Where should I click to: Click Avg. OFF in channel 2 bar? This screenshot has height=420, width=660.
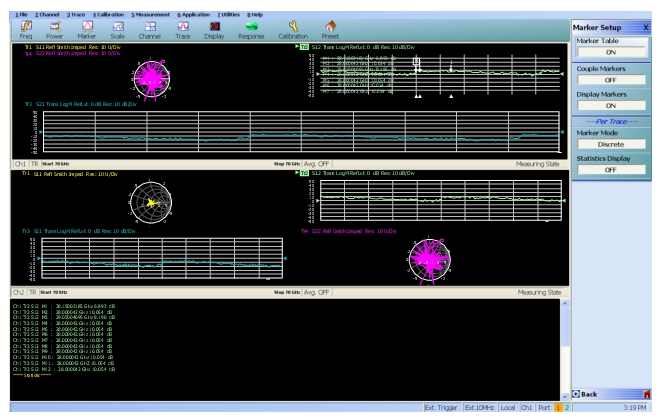[316, 292]
